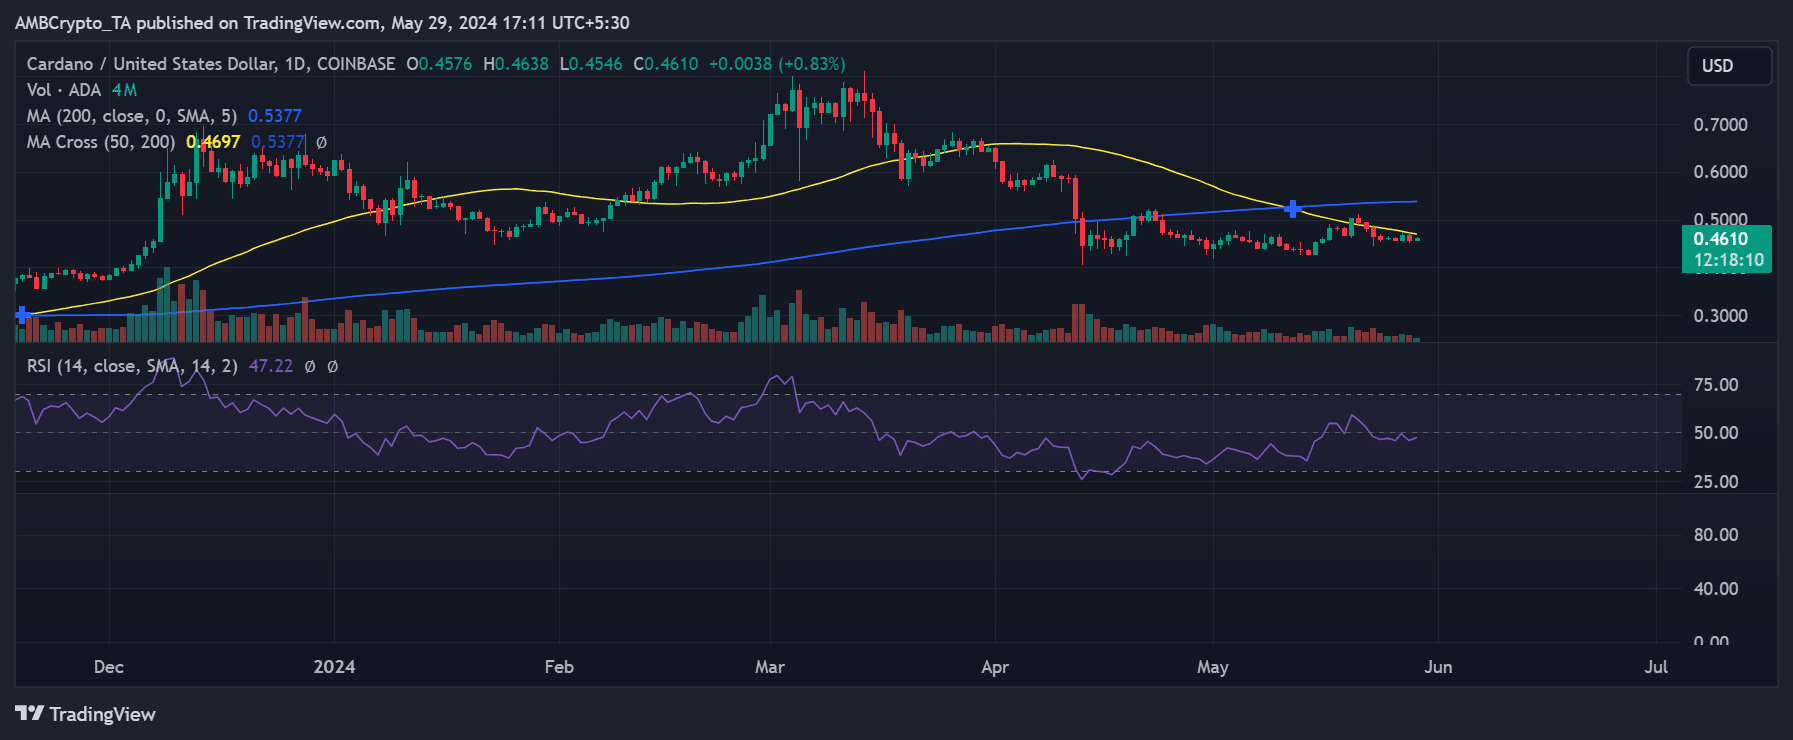This screenshot has width=1793, height=740.
Task: Click the Jun date label
Action: point(1438,667)
